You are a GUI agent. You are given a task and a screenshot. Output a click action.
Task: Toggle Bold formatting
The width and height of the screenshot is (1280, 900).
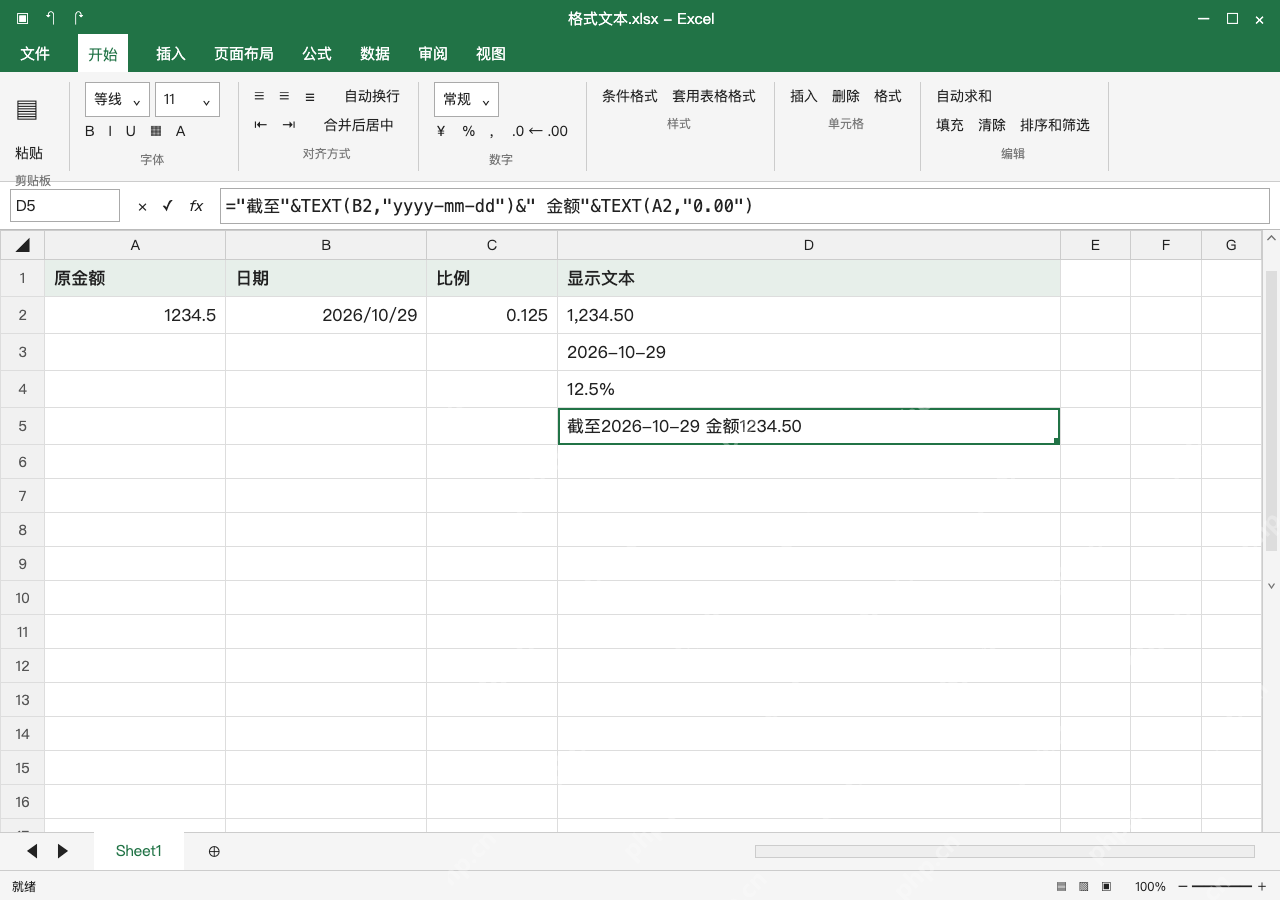click(x=90, y=131)
